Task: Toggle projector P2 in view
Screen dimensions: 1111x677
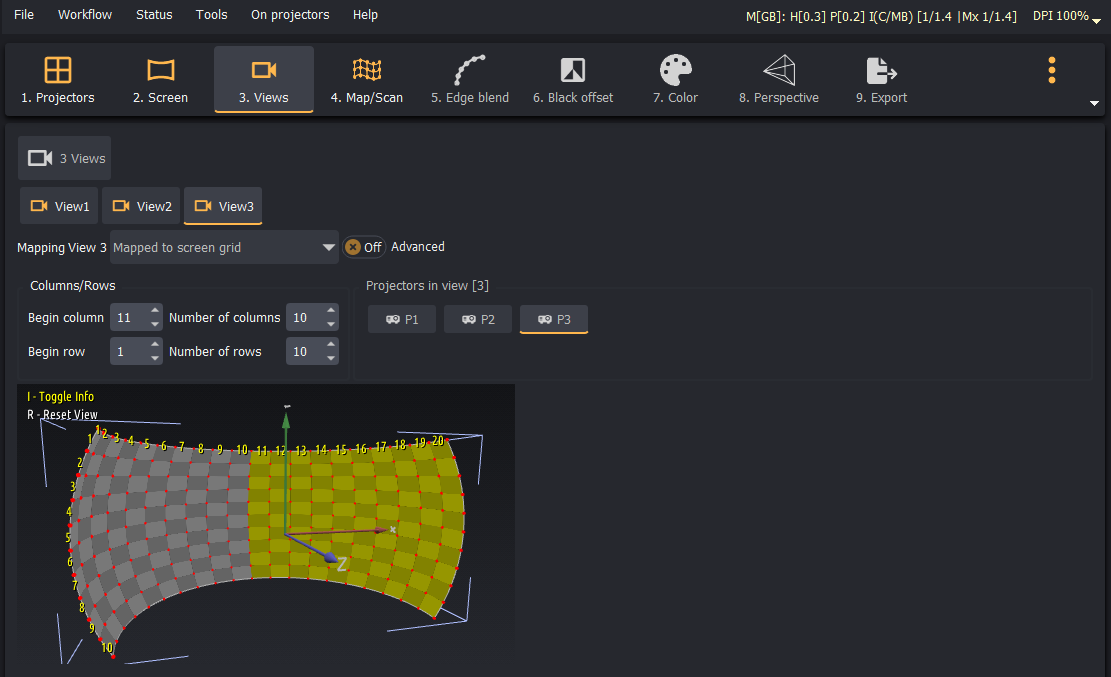Action: [478, 319]
